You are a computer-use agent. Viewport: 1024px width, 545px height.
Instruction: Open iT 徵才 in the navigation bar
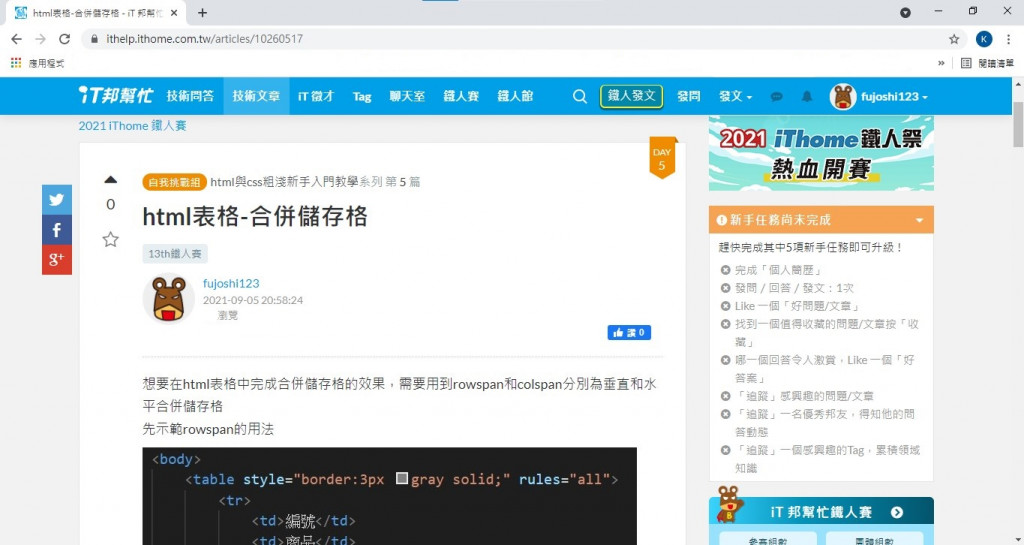[x=316, y=96]
